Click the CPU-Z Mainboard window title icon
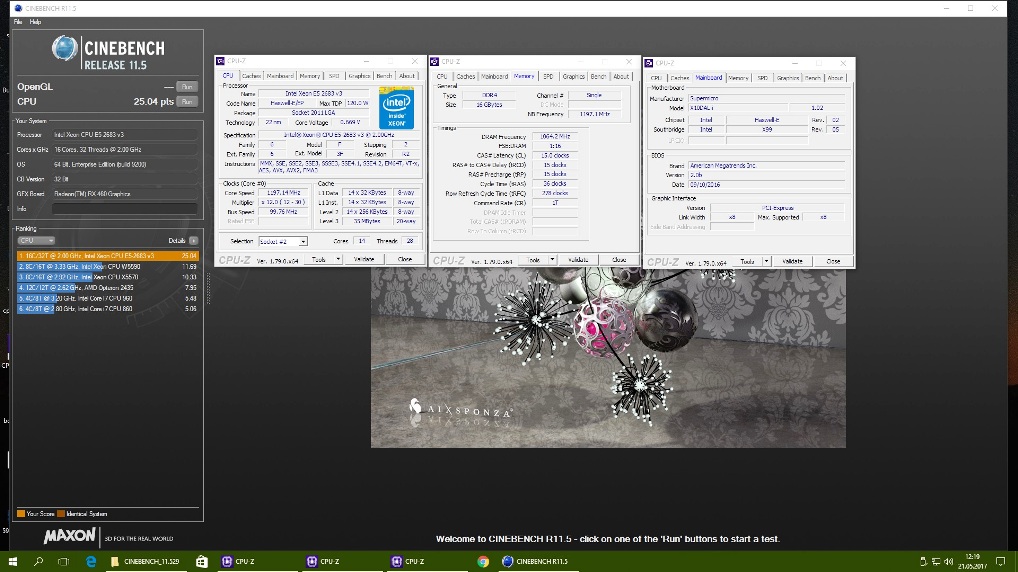The image size is (1018, 572). pos(649,63)
